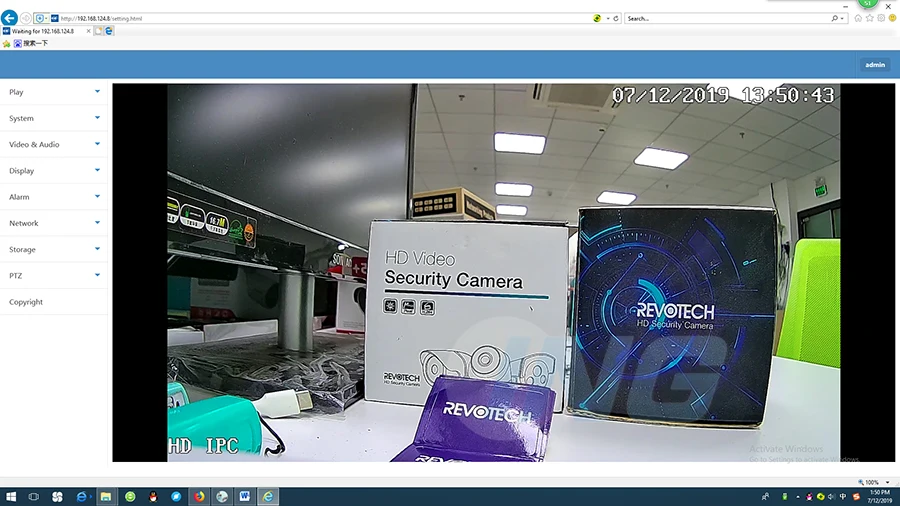
Task: Open the Display menu in sidebar
Action: [x=21, y=171]
